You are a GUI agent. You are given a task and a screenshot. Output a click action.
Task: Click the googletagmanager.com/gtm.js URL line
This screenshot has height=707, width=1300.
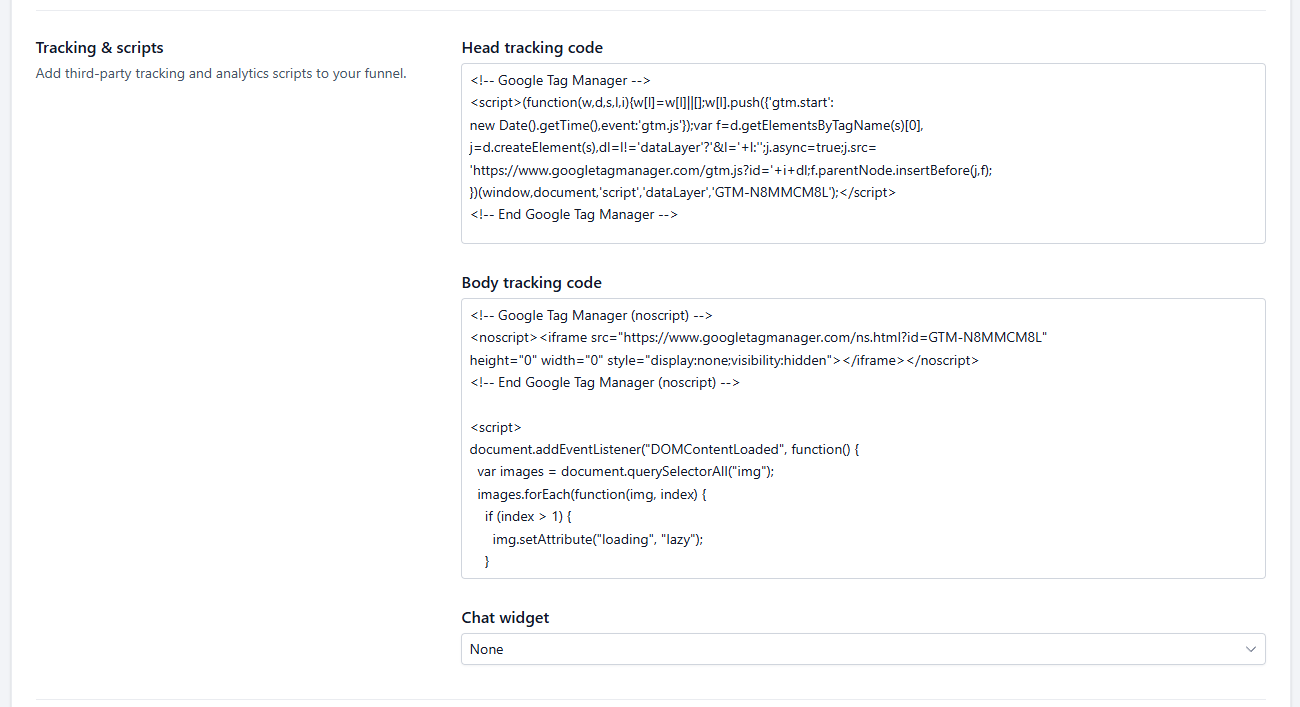(x=731, y=170)
